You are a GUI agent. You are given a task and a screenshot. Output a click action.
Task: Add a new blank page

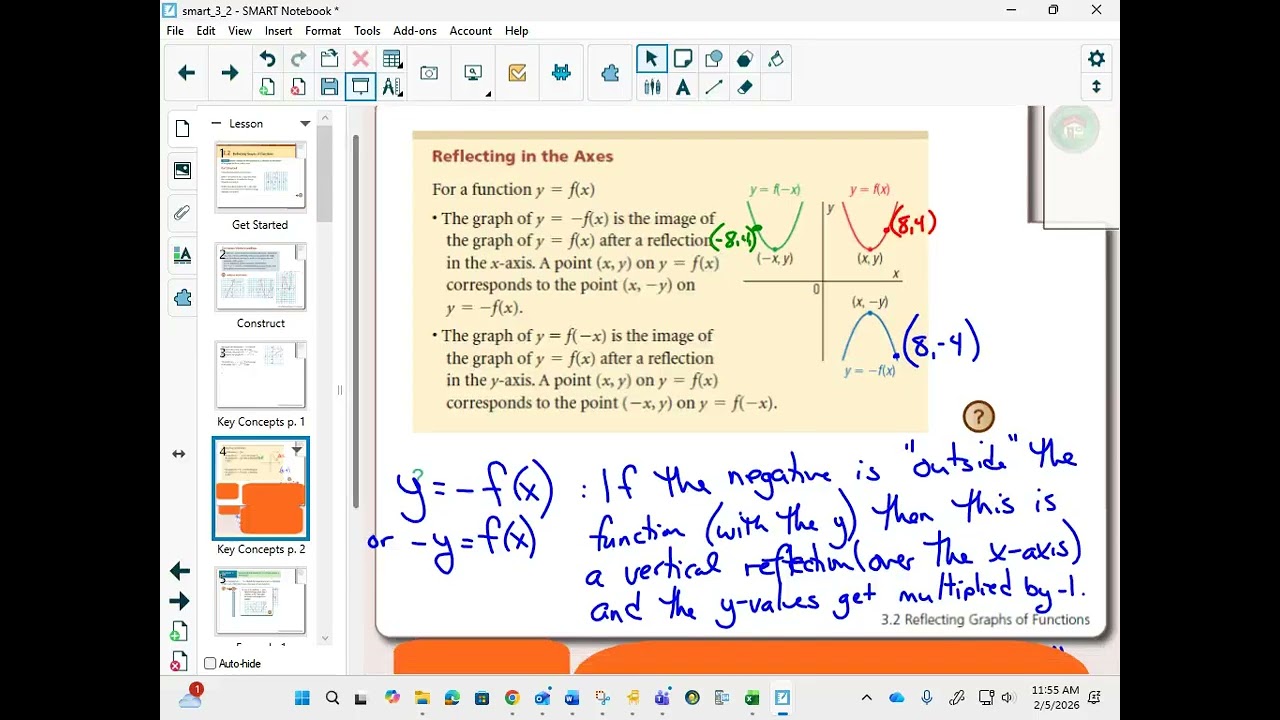pos(267,87)
